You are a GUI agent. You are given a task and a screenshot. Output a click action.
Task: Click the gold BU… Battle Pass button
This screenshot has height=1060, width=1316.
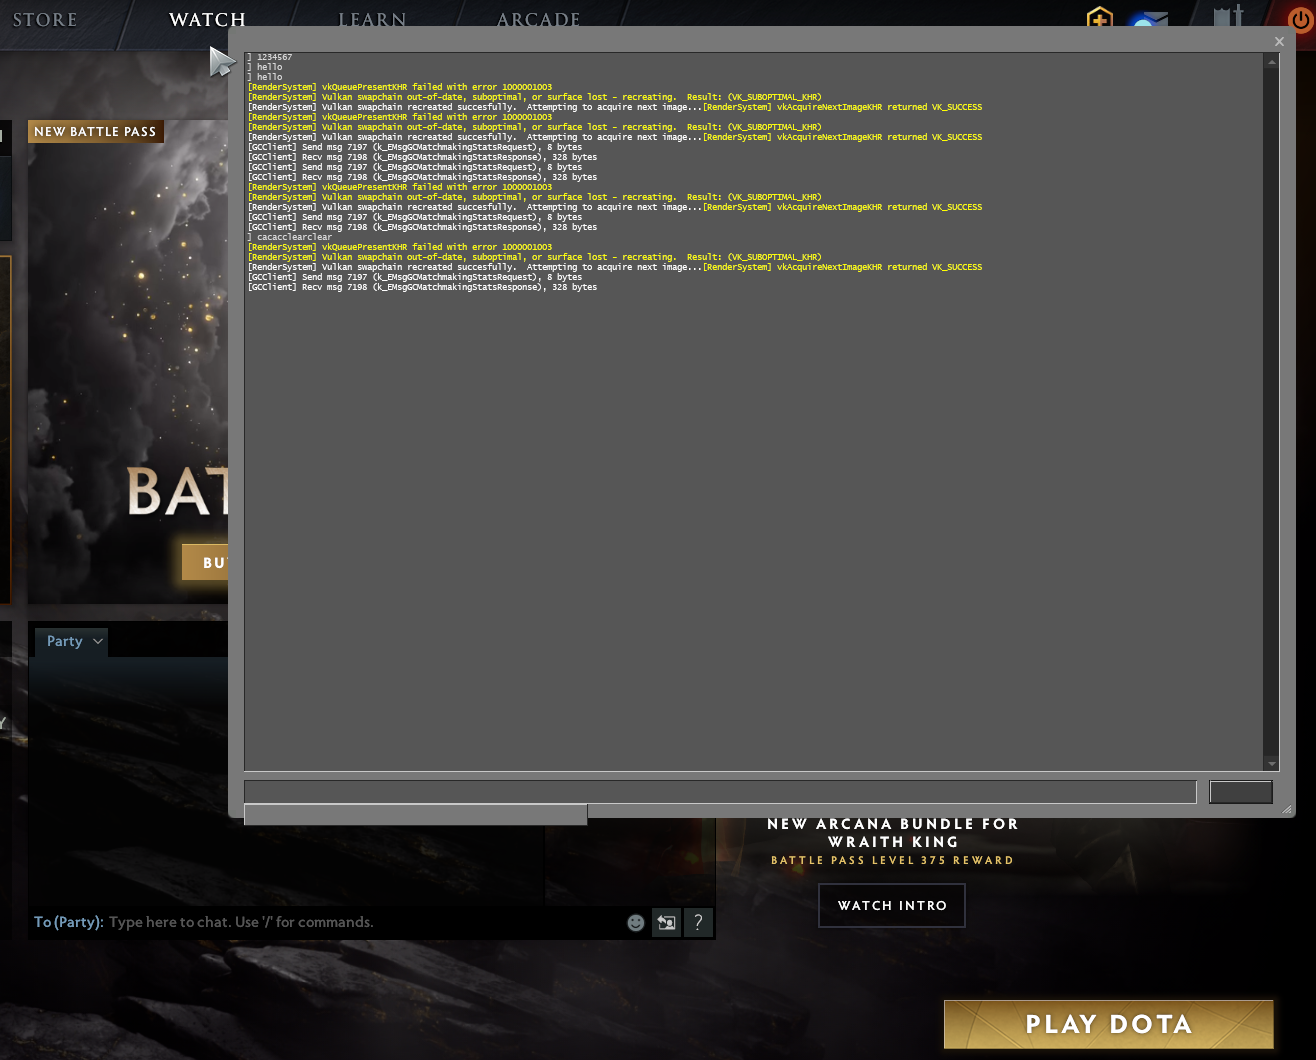click(x=205, y=562)
